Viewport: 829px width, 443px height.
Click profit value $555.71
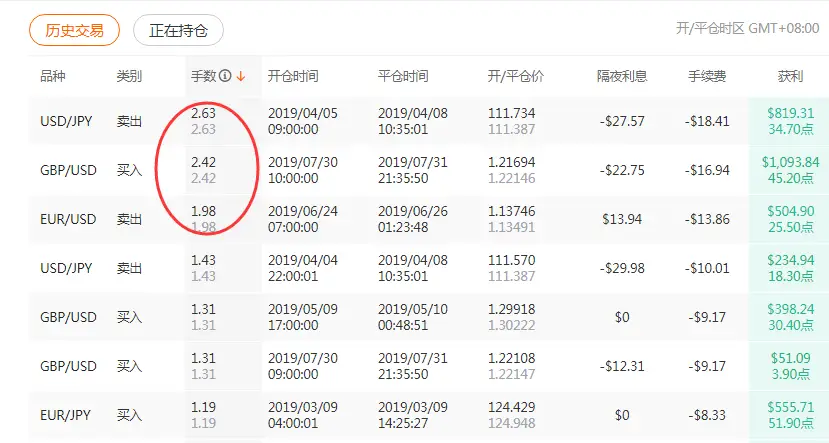coord(790,407)
